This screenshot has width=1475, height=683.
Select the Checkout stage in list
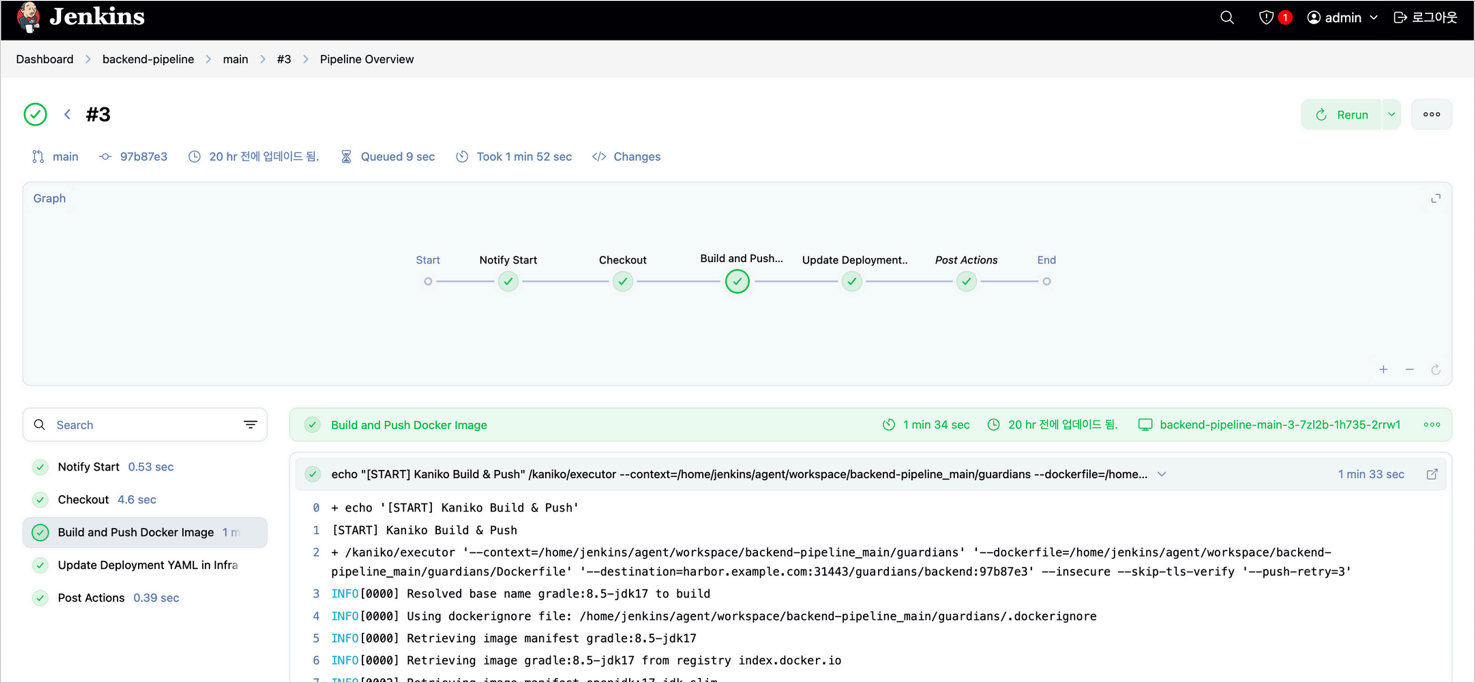(145, 499)
